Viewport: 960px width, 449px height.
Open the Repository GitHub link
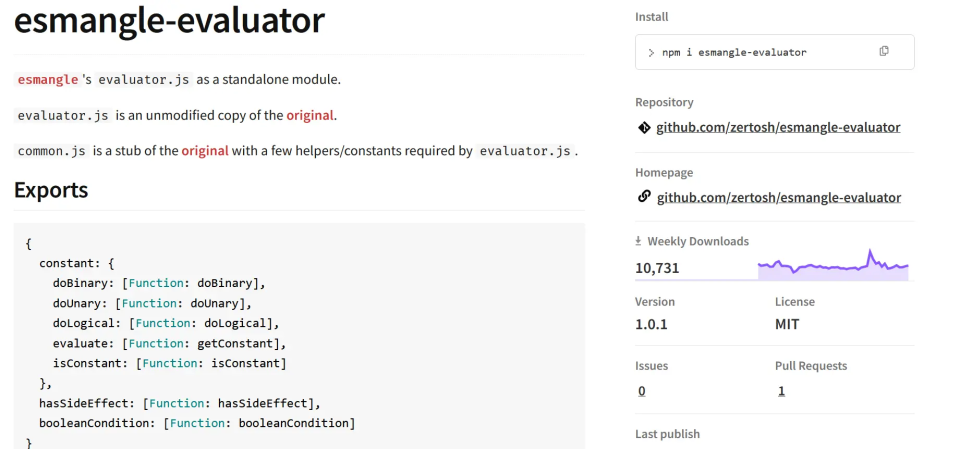pos(778,127)
